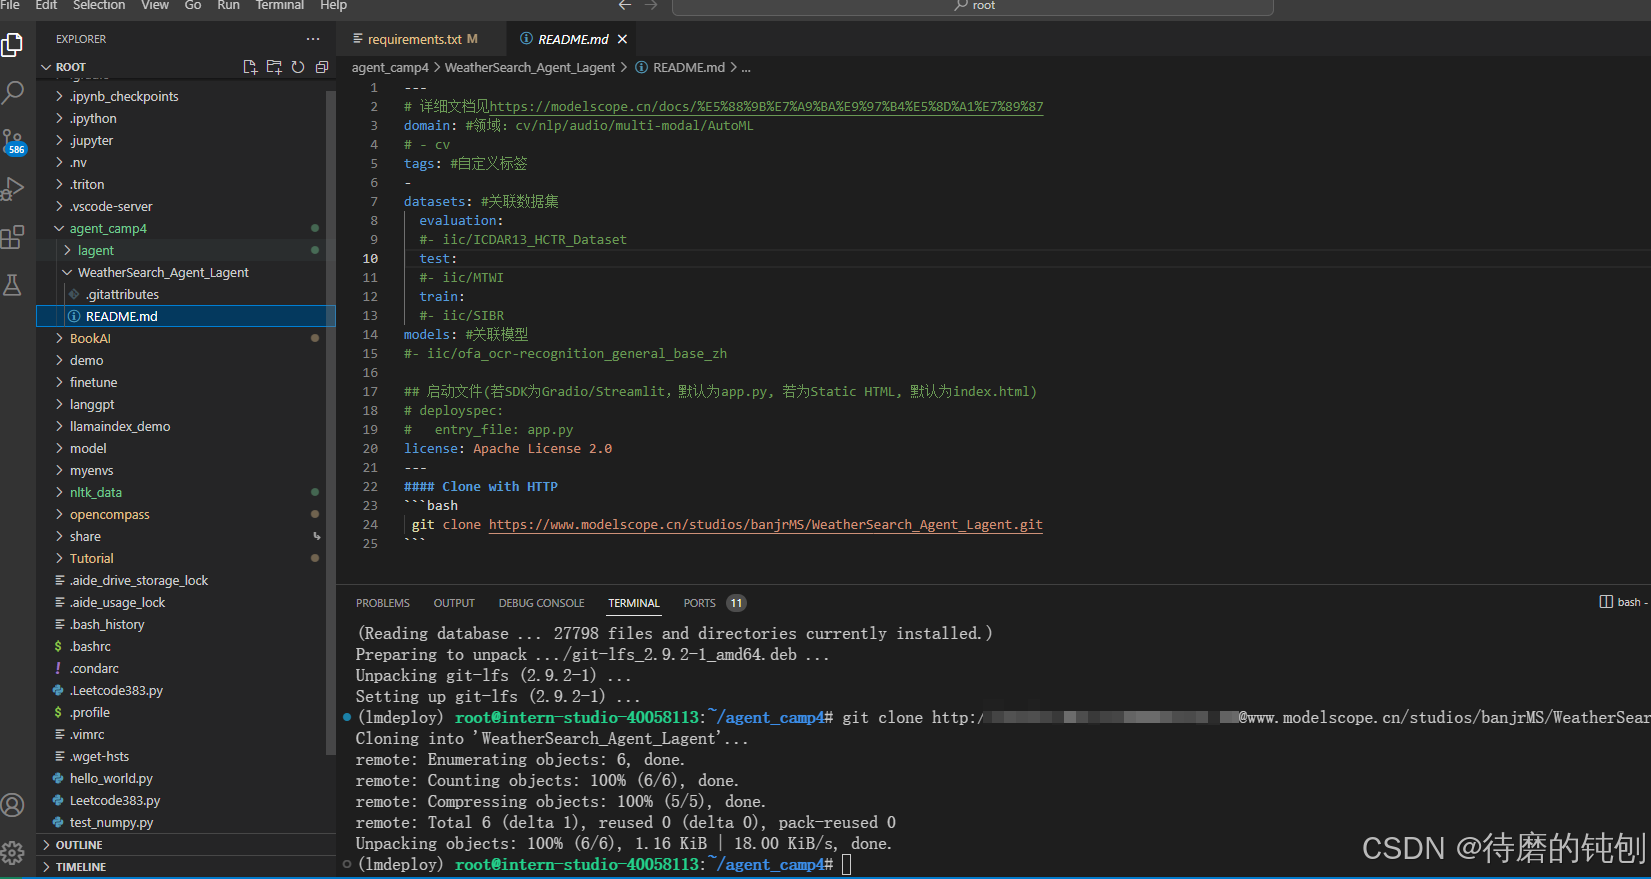Open the Run menu

click(228, 5)
